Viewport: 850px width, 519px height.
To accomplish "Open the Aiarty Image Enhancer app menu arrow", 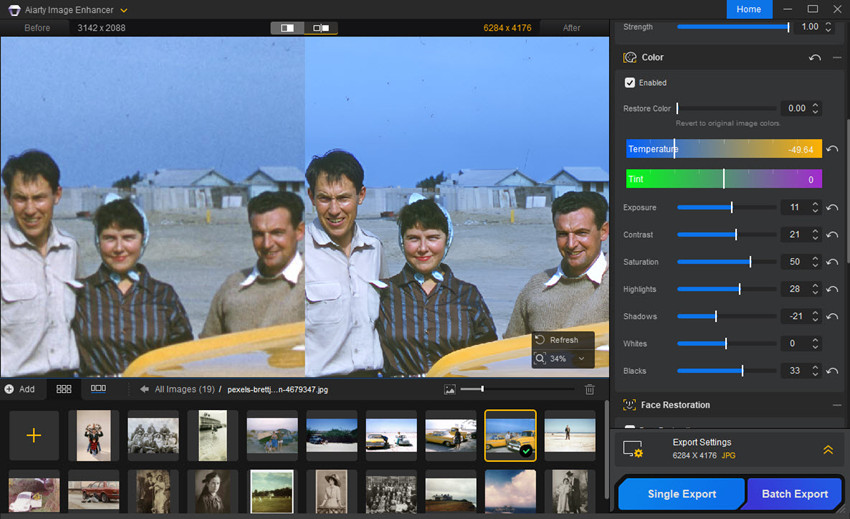I will click(x=124, y=10).
